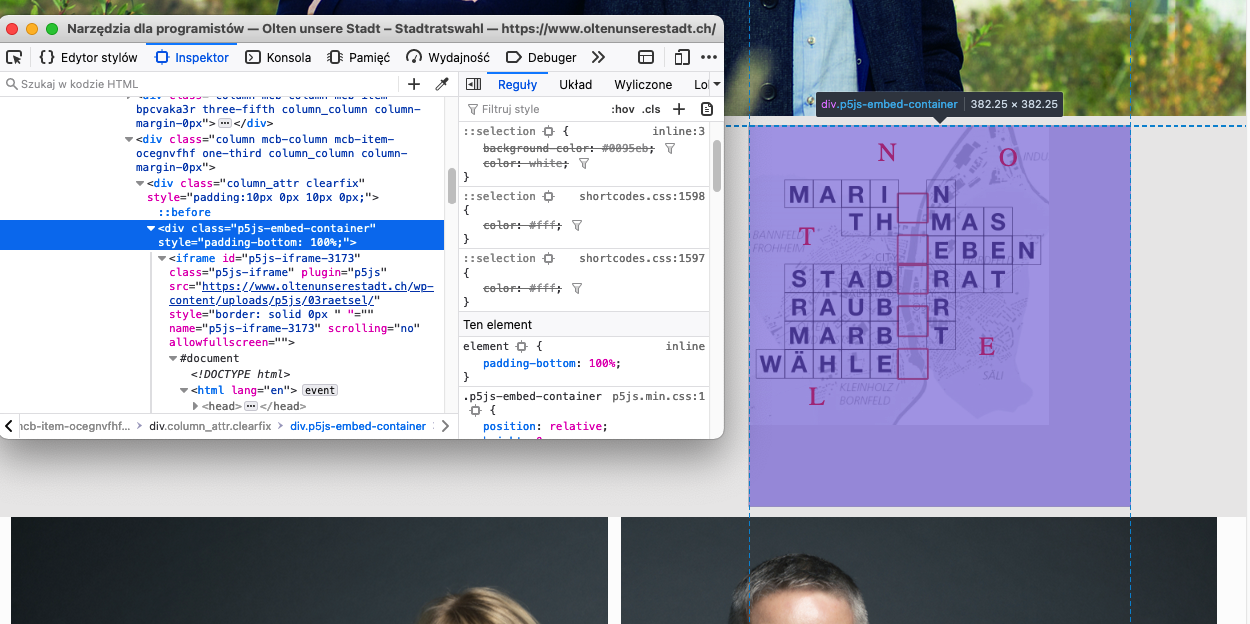Image resolution: width=1250 pixels, height=624 pixels.
Task: Collapse the #document node
Action: coord(174,358)
